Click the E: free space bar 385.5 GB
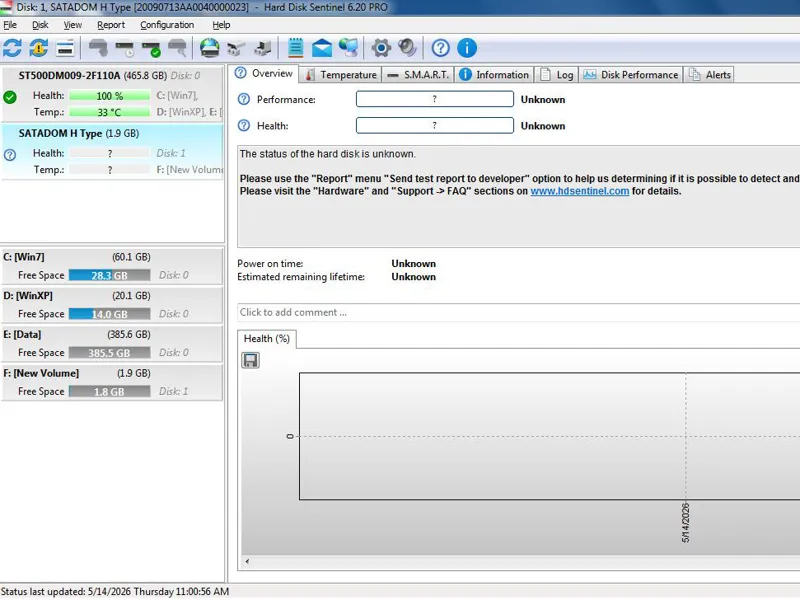Image resolution: width=800 pixels, height=600 pixels. tap(110, 353)
